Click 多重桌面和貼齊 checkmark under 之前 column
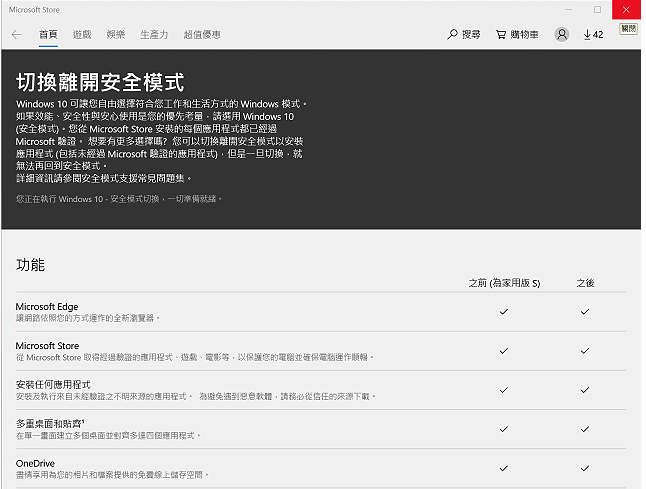This screenshot has width=646, height=489. (504, 429)
